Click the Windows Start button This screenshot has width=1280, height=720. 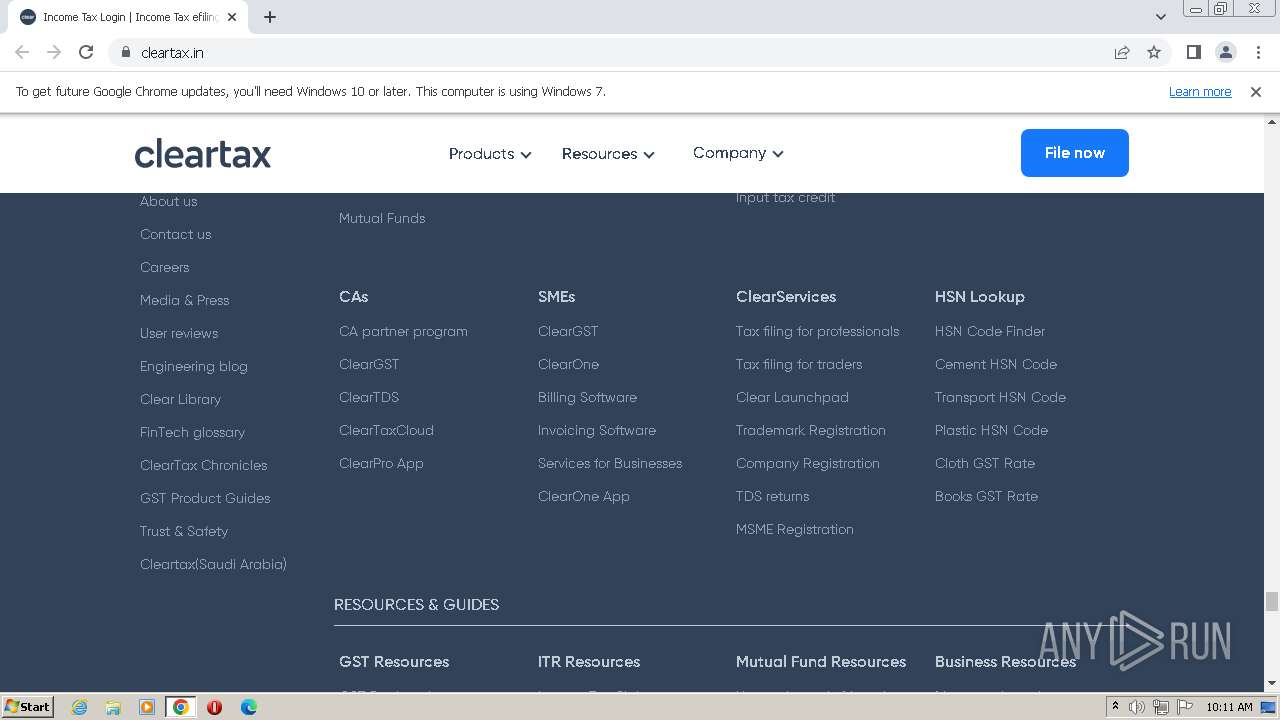click(27, 707)
